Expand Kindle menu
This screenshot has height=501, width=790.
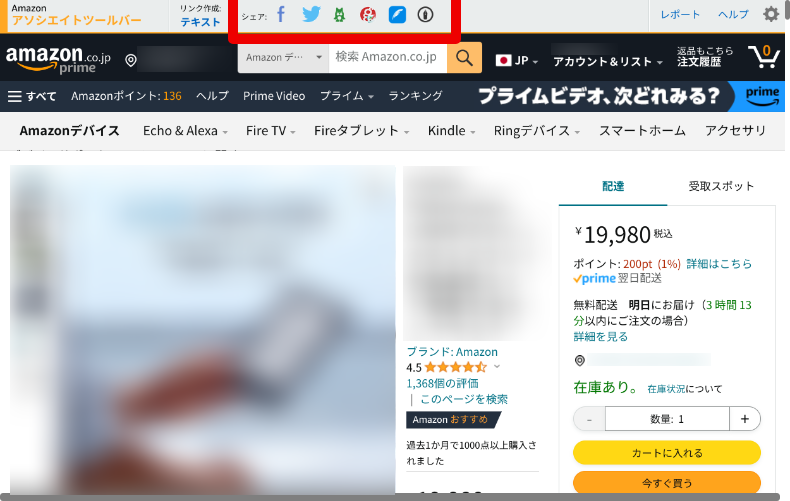pyautogui.click(x=451, y=131)
